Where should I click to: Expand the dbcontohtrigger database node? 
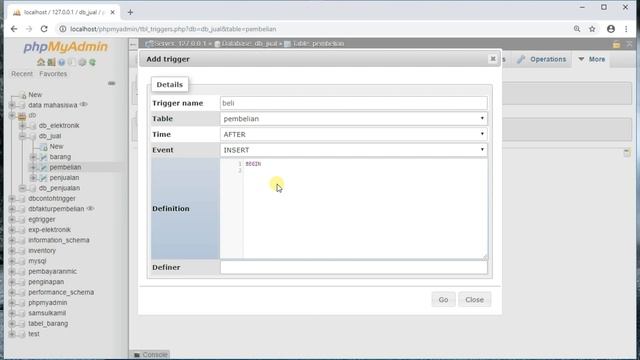[12, 198]
